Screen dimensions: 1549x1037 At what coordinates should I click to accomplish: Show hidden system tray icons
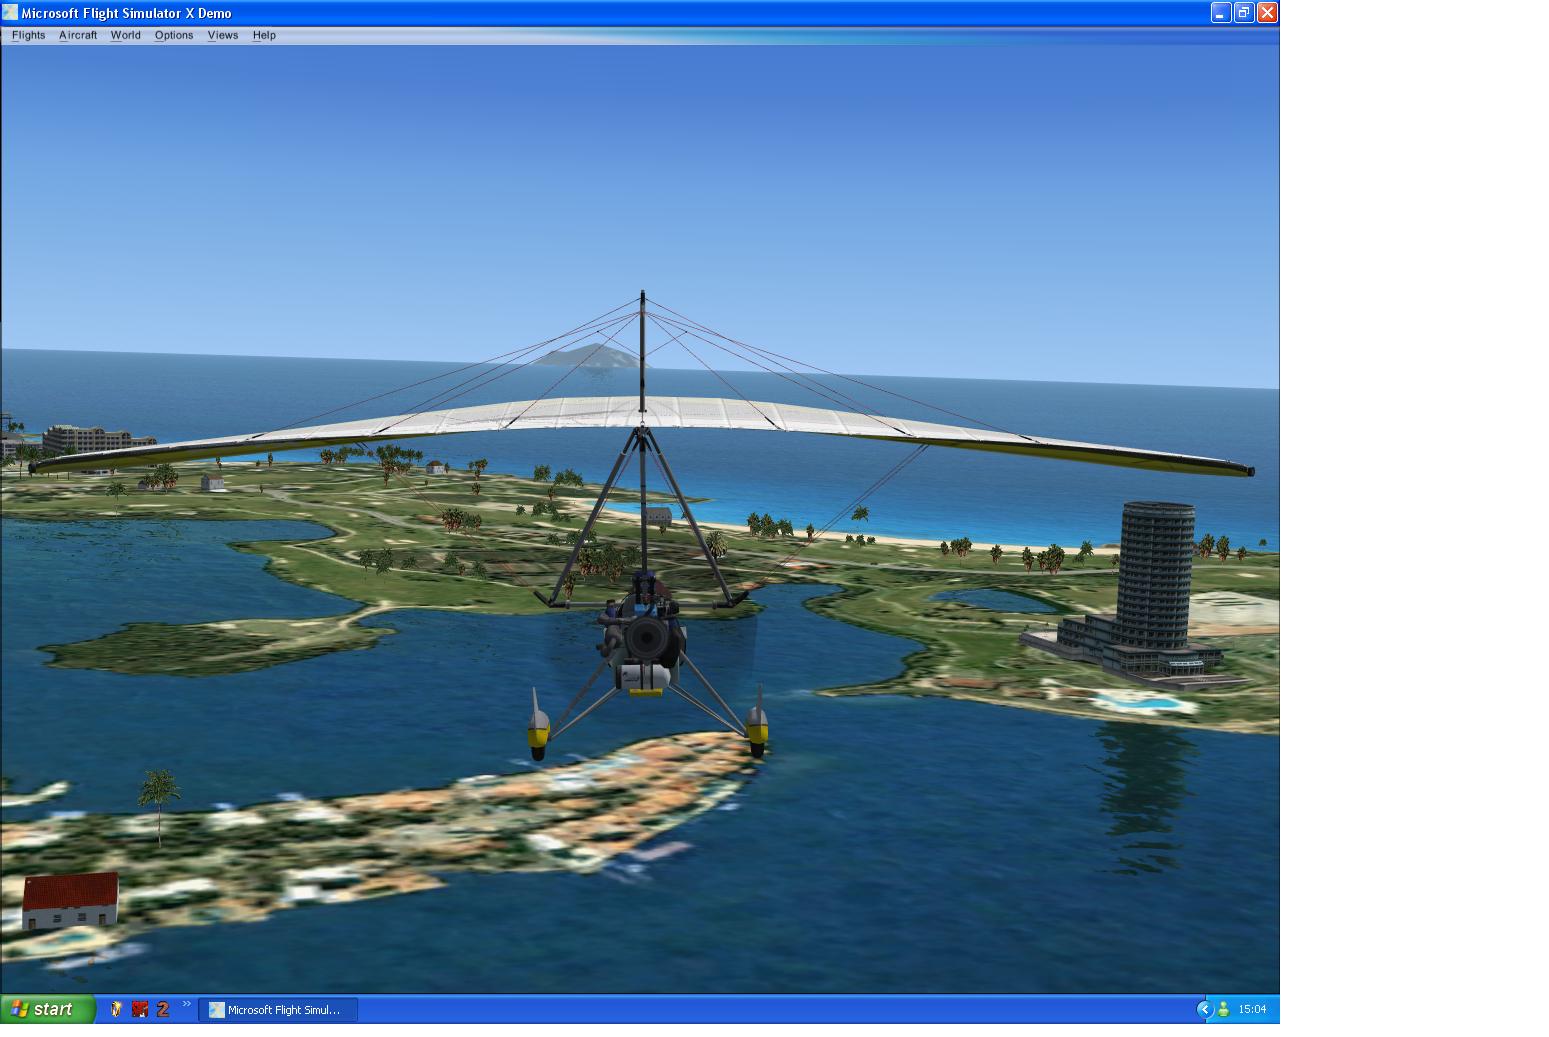coord(1204,1010)
